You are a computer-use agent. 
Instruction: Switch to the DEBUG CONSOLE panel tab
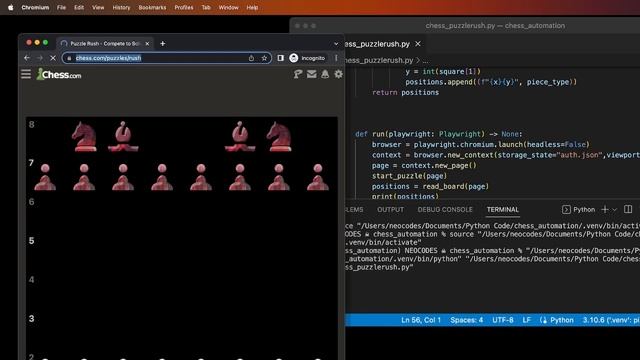pos(445,209)
